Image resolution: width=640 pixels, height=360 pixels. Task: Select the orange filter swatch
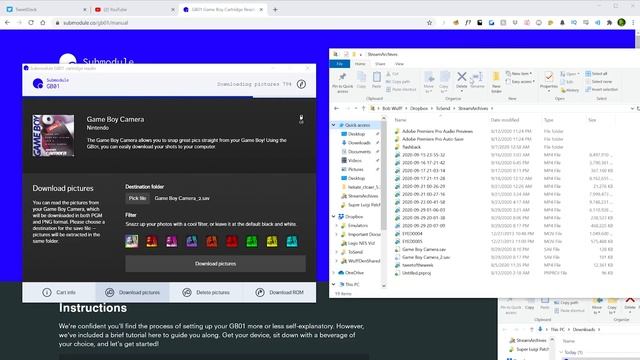[x=211, y=241]
